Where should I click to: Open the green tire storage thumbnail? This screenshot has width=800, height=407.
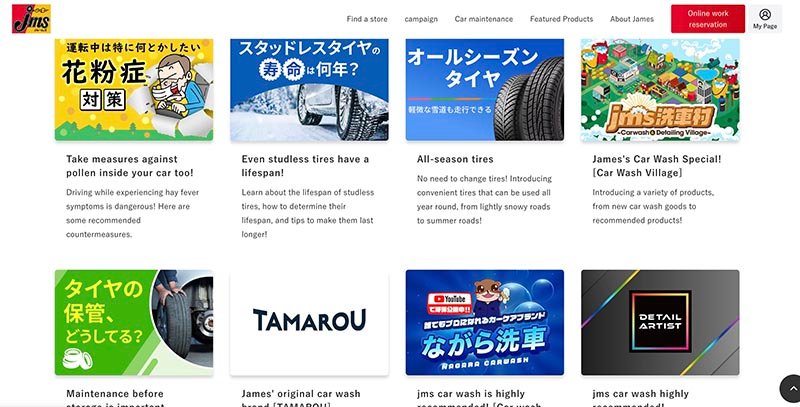tap(134, 323)
